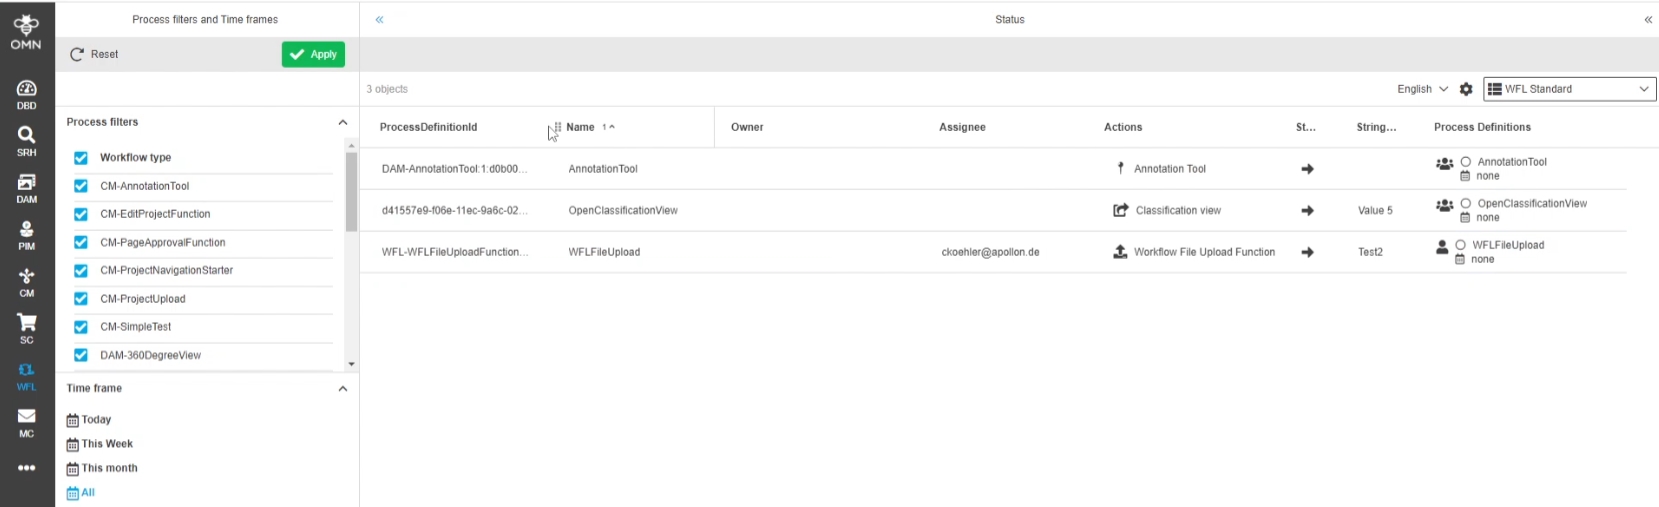Viewport: 1659px width, 507px height.
Task: Open the PIM module
Action: (27, 235)
